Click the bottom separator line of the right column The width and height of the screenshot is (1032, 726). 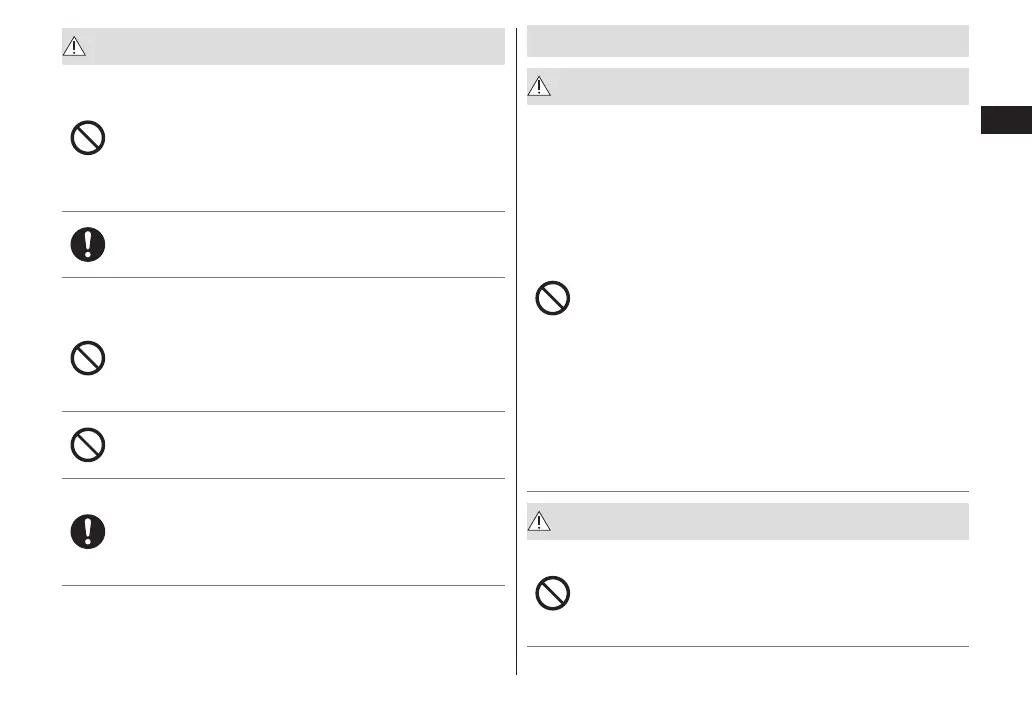(747, 647)
